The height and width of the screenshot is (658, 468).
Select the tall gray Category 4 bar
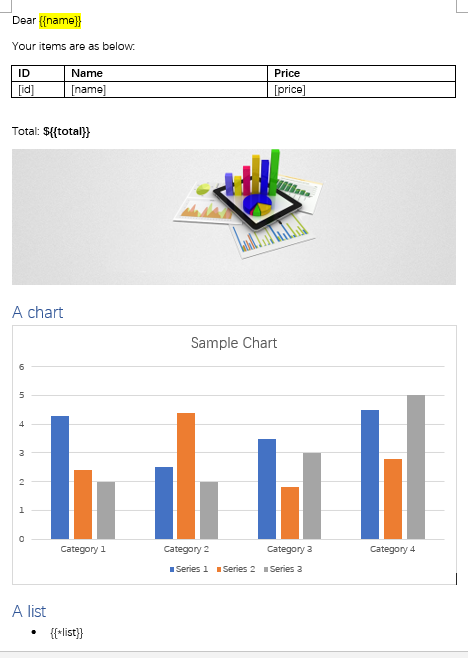pos(416,467)
